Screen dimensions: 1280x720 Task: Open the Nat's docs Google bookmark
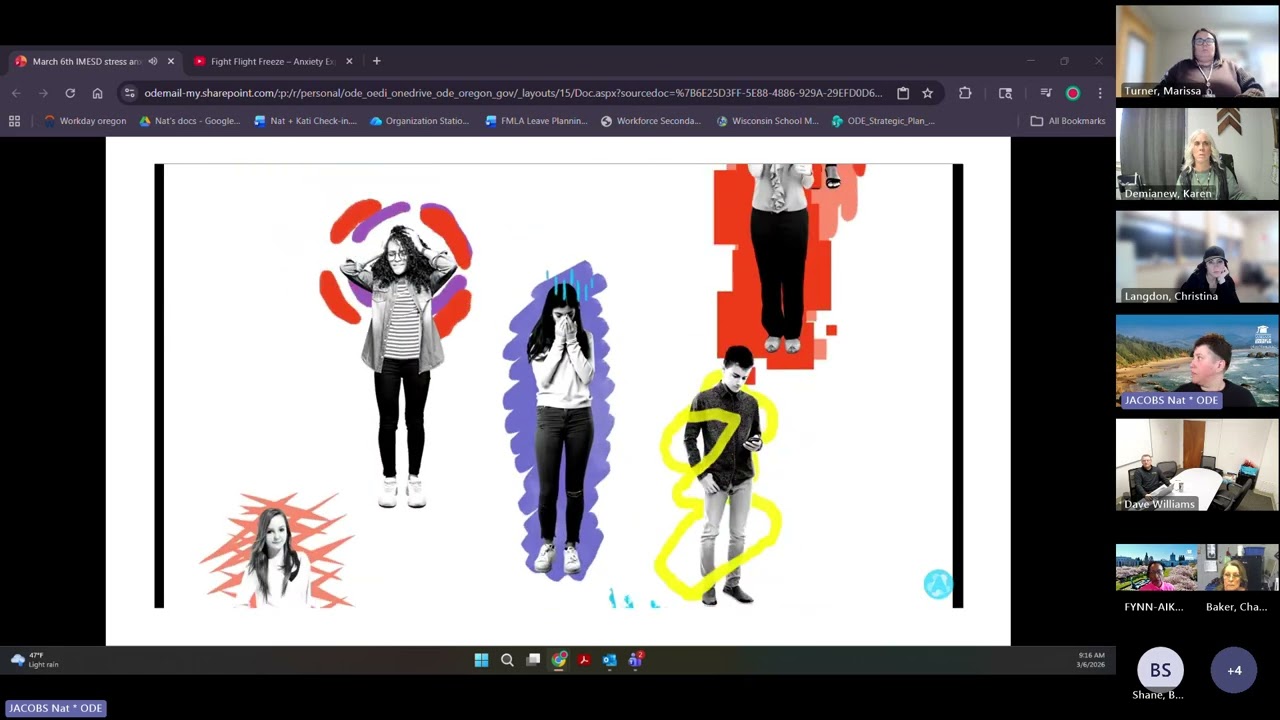tap(190, 121)
